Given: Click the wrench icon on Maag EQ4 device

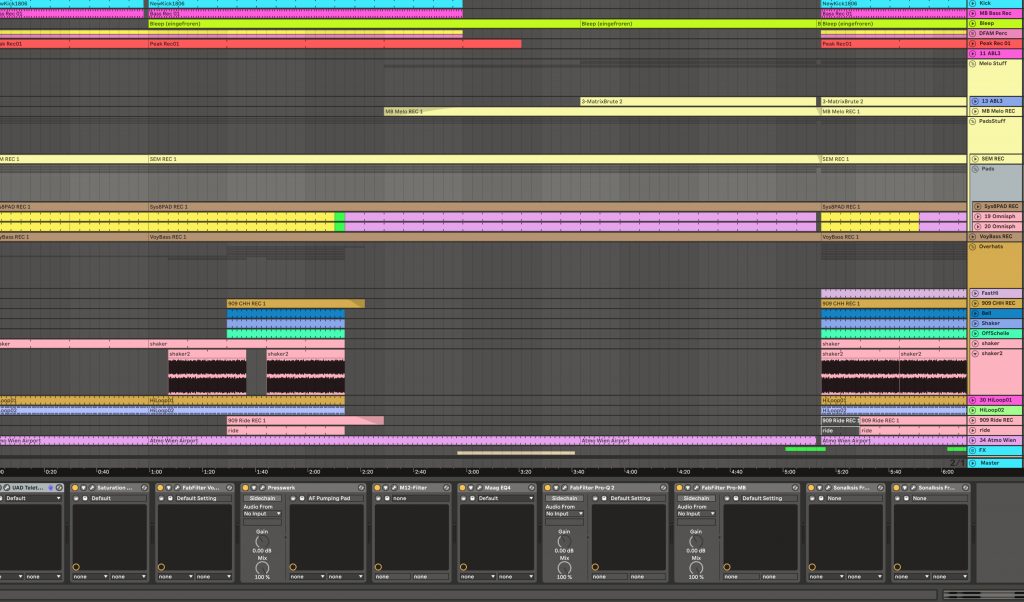Looking at the screenshot, I should 478,487.
